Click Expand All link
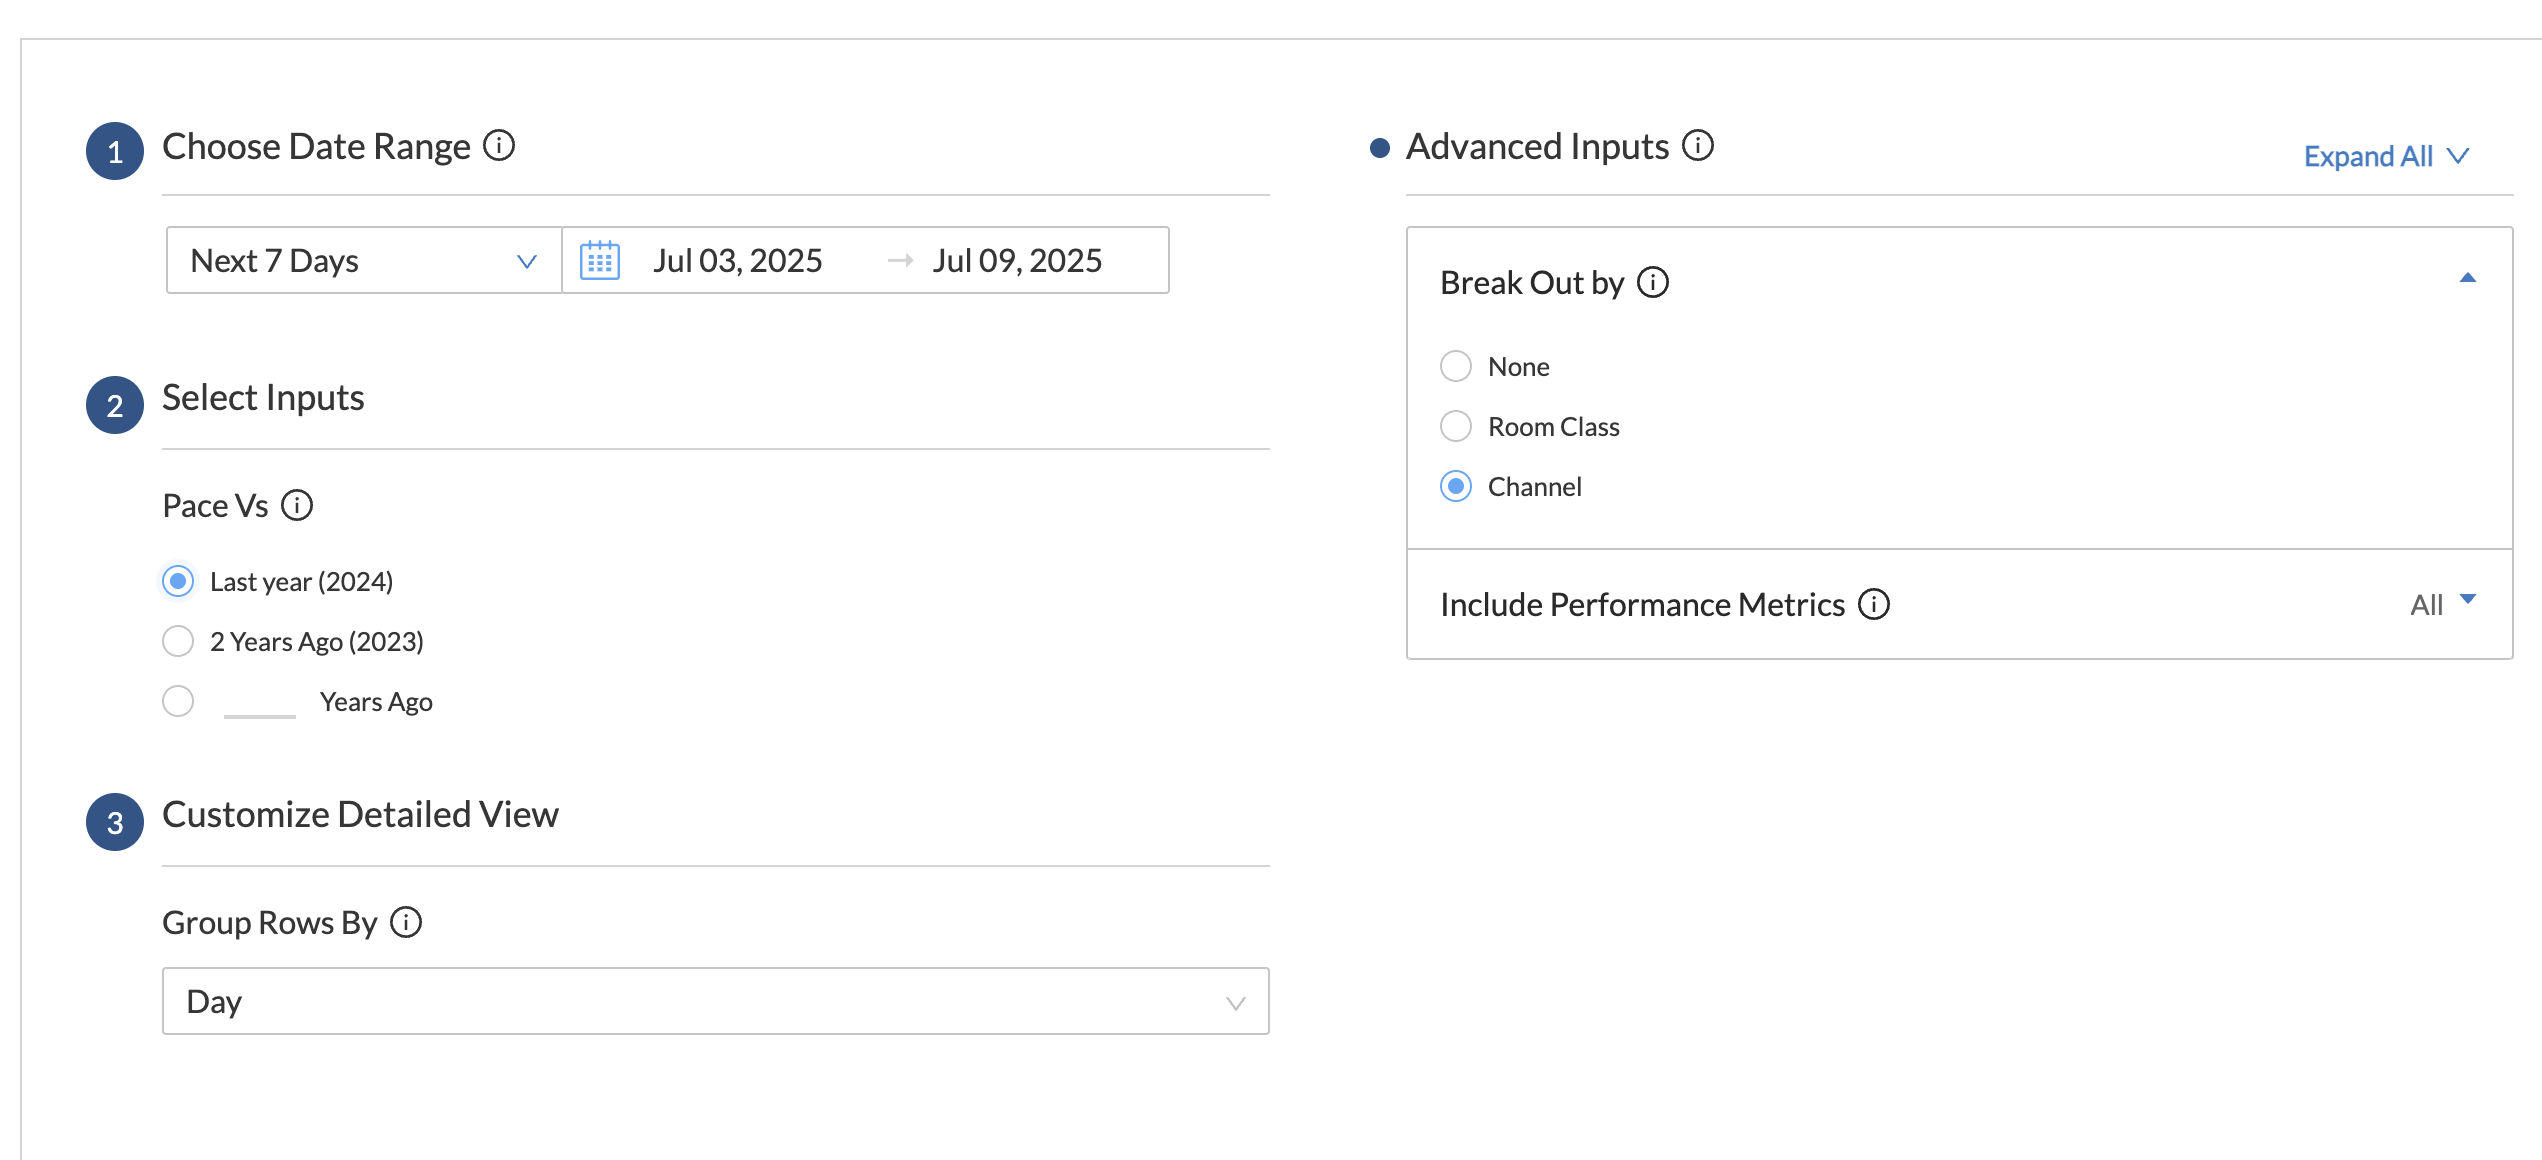The image size is (2542, 1160). [2385, 157]
